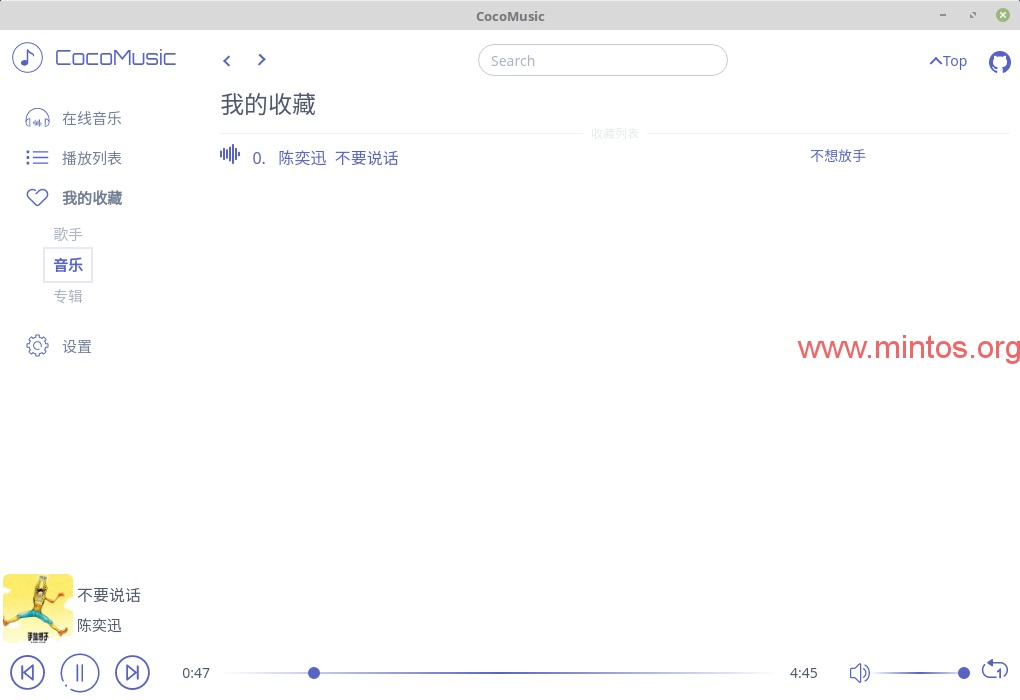Select the 歌手 sub-item under favorites
The image size is (1020, 700).
pyautogui.click(x=68, y=234)
